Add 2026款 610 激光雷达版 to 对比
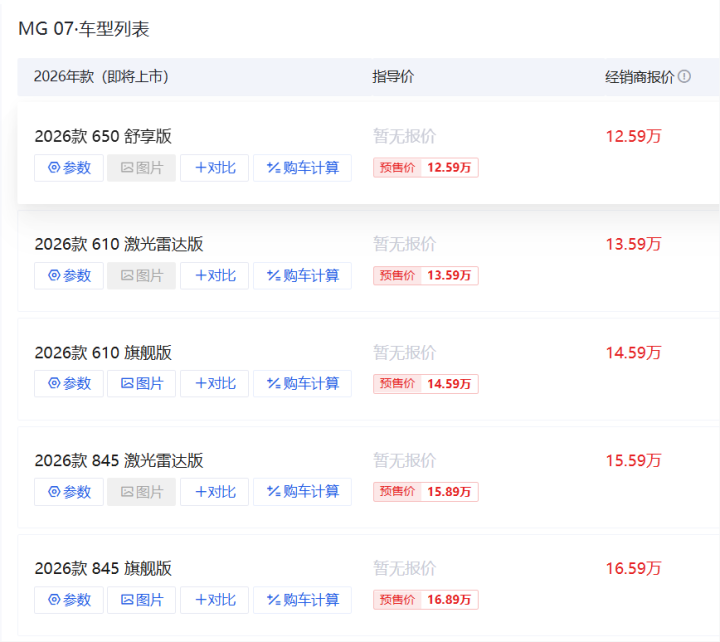 coord(214,276)
